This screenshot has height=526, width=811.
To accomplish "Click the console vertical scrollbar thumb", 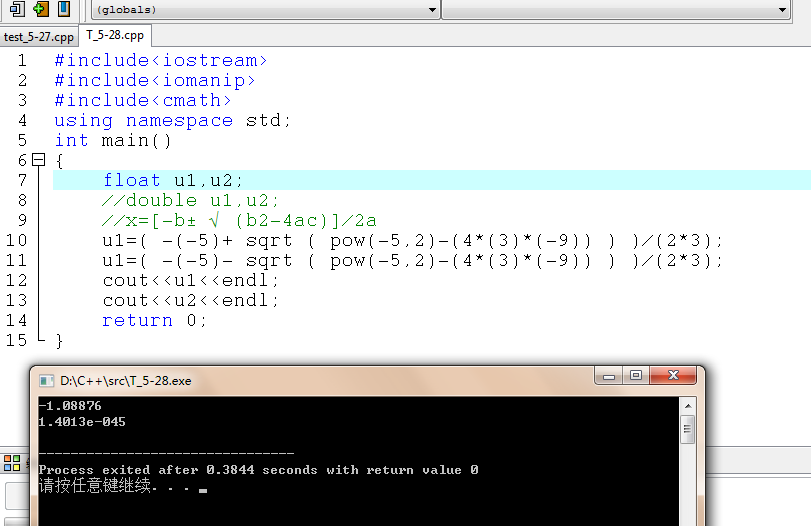I will point(687,429).
